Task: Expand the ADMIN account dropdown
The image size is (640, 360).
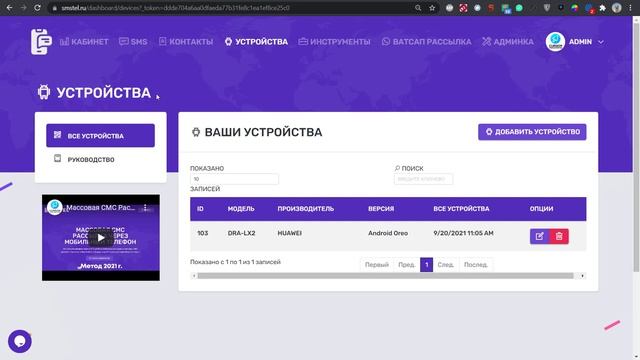Action: [601, 42]
